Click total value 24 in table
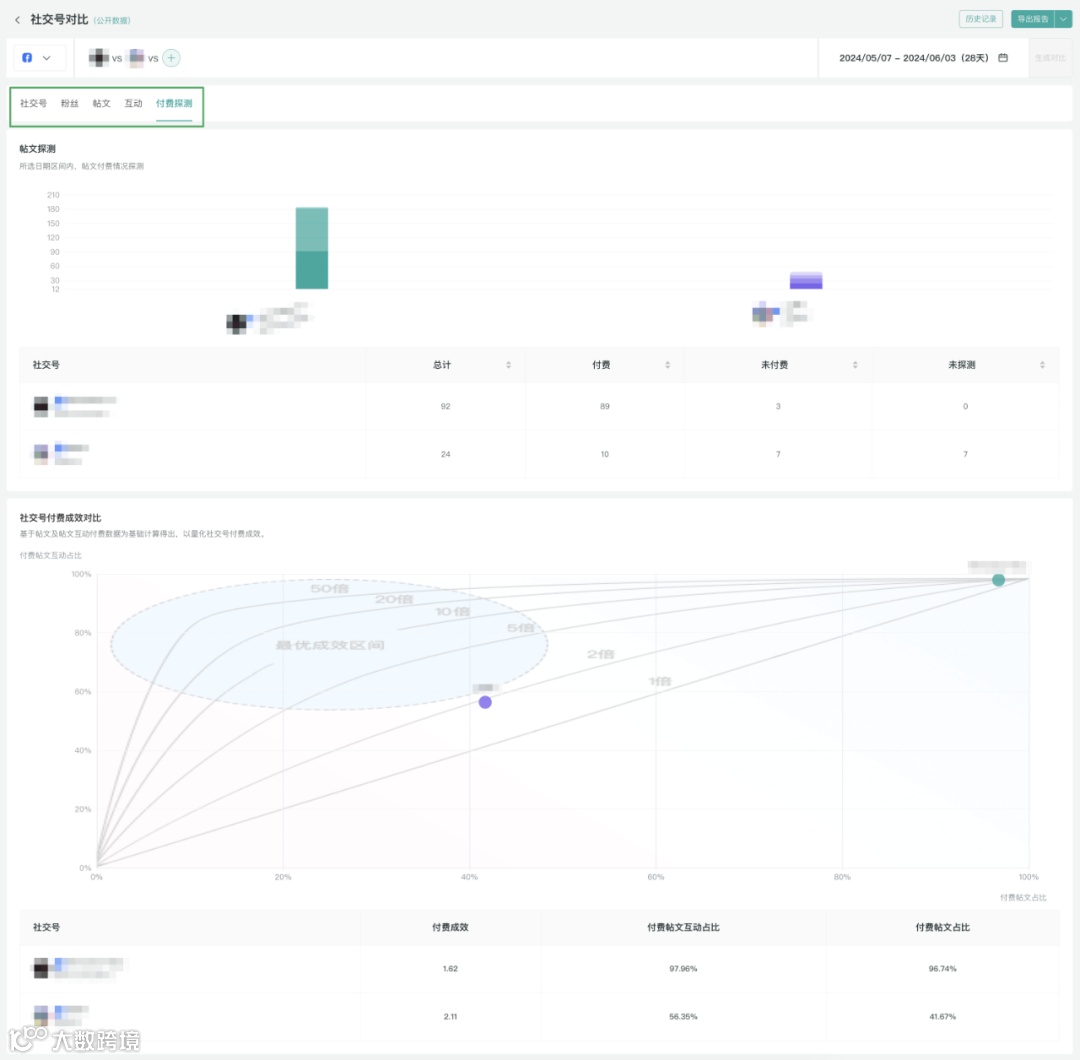 click(x=446, y=455)
